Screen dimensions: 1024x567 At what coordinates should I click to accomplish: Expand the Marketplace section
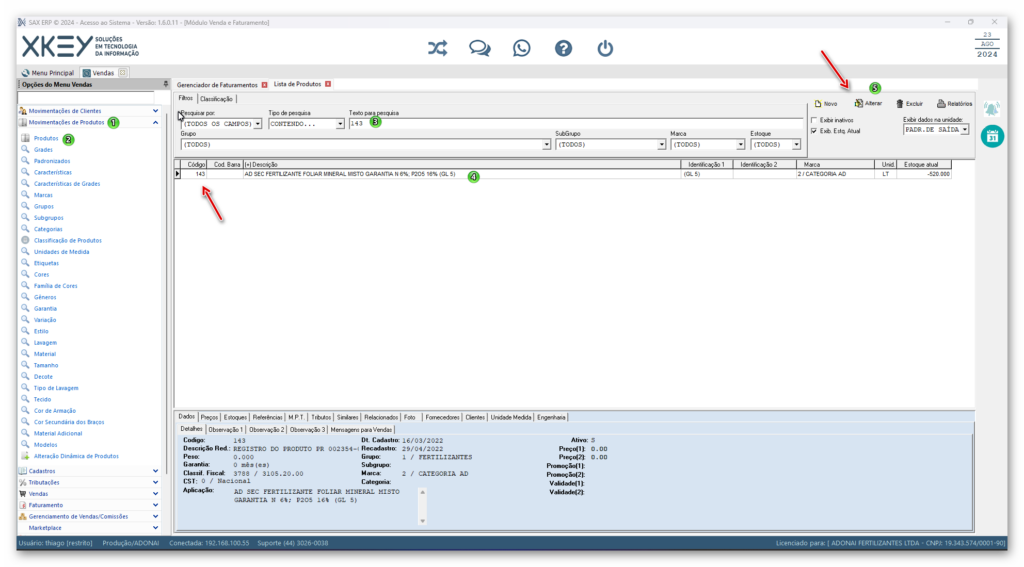155,528
